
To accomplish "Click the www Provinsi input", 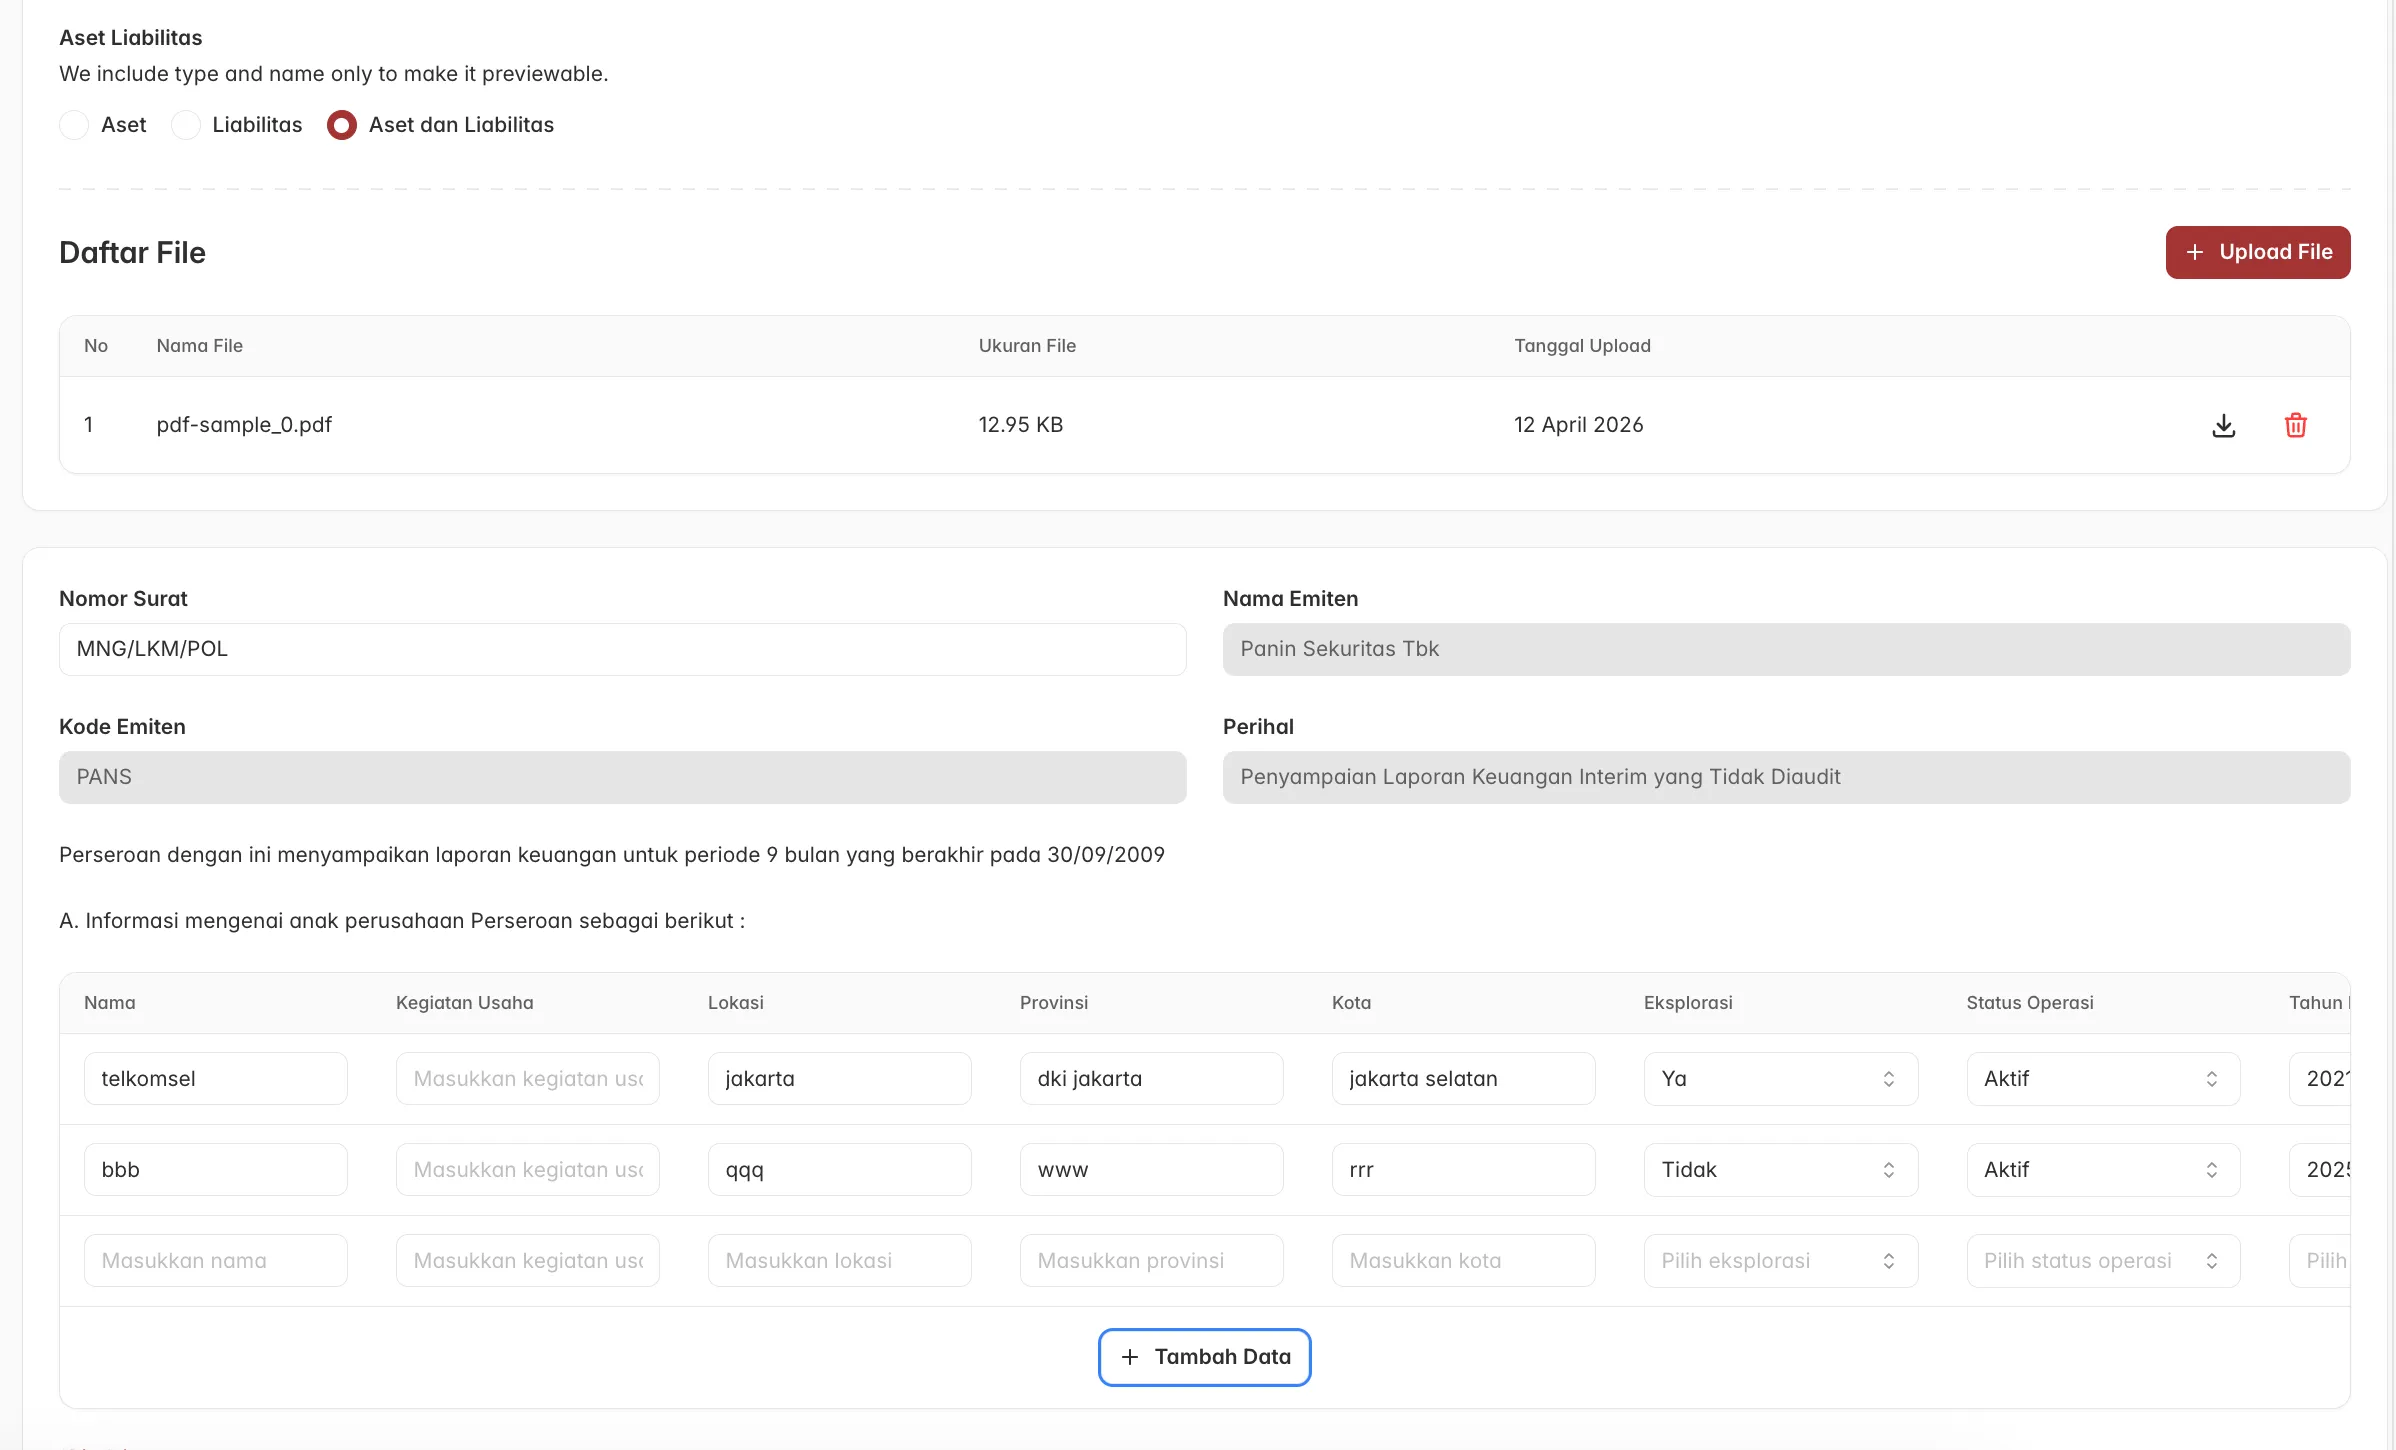I will tap(1151, 1170).
